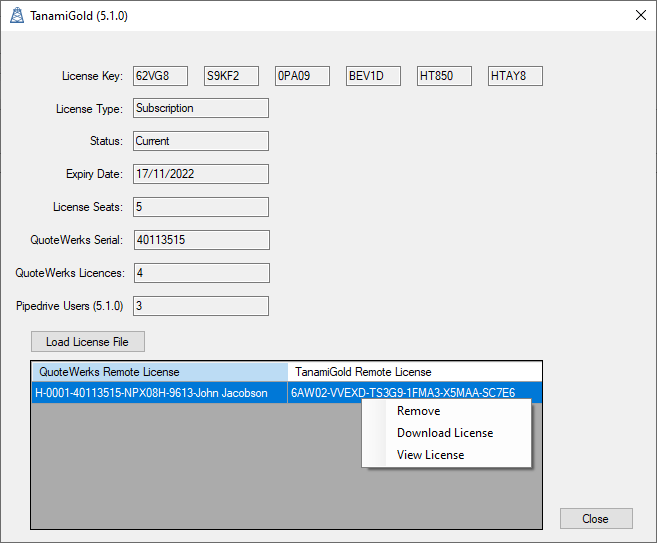The height and width of the screenshot is (543, 657).
Task: Click the TanamiGold app icon in title bar
Action: pos(17,16)
